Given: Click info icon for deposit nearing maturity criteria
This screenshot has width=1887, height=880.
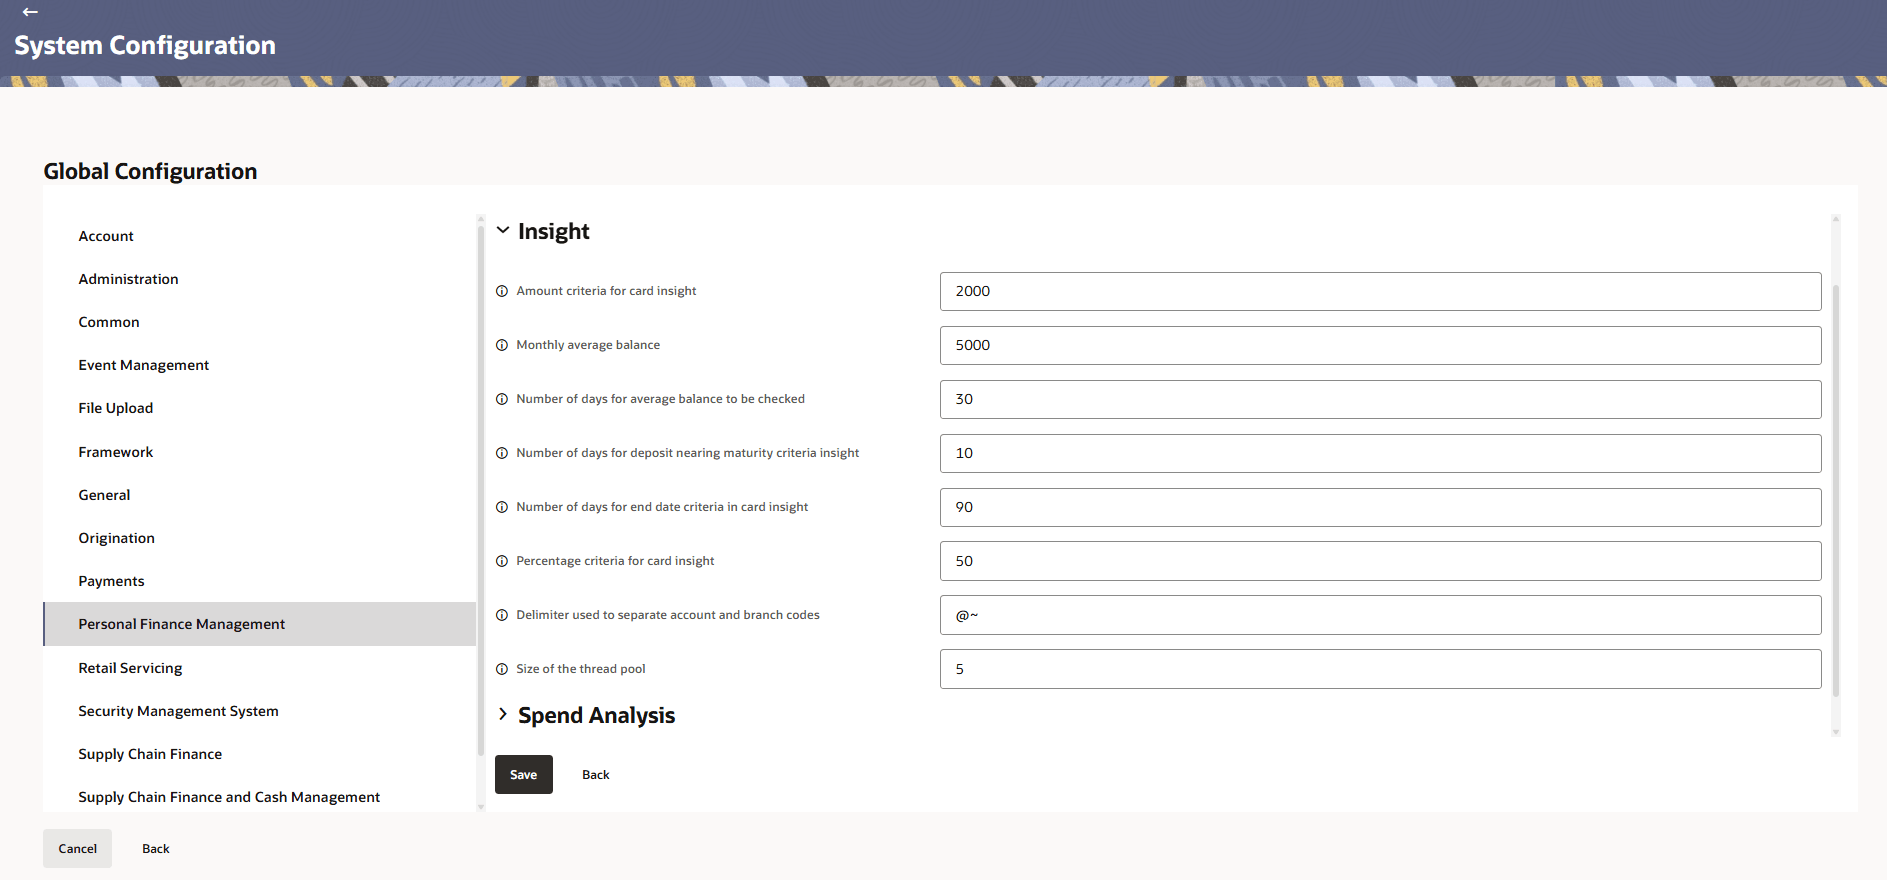Looking at the screenshot, I should tap(502, 453).
